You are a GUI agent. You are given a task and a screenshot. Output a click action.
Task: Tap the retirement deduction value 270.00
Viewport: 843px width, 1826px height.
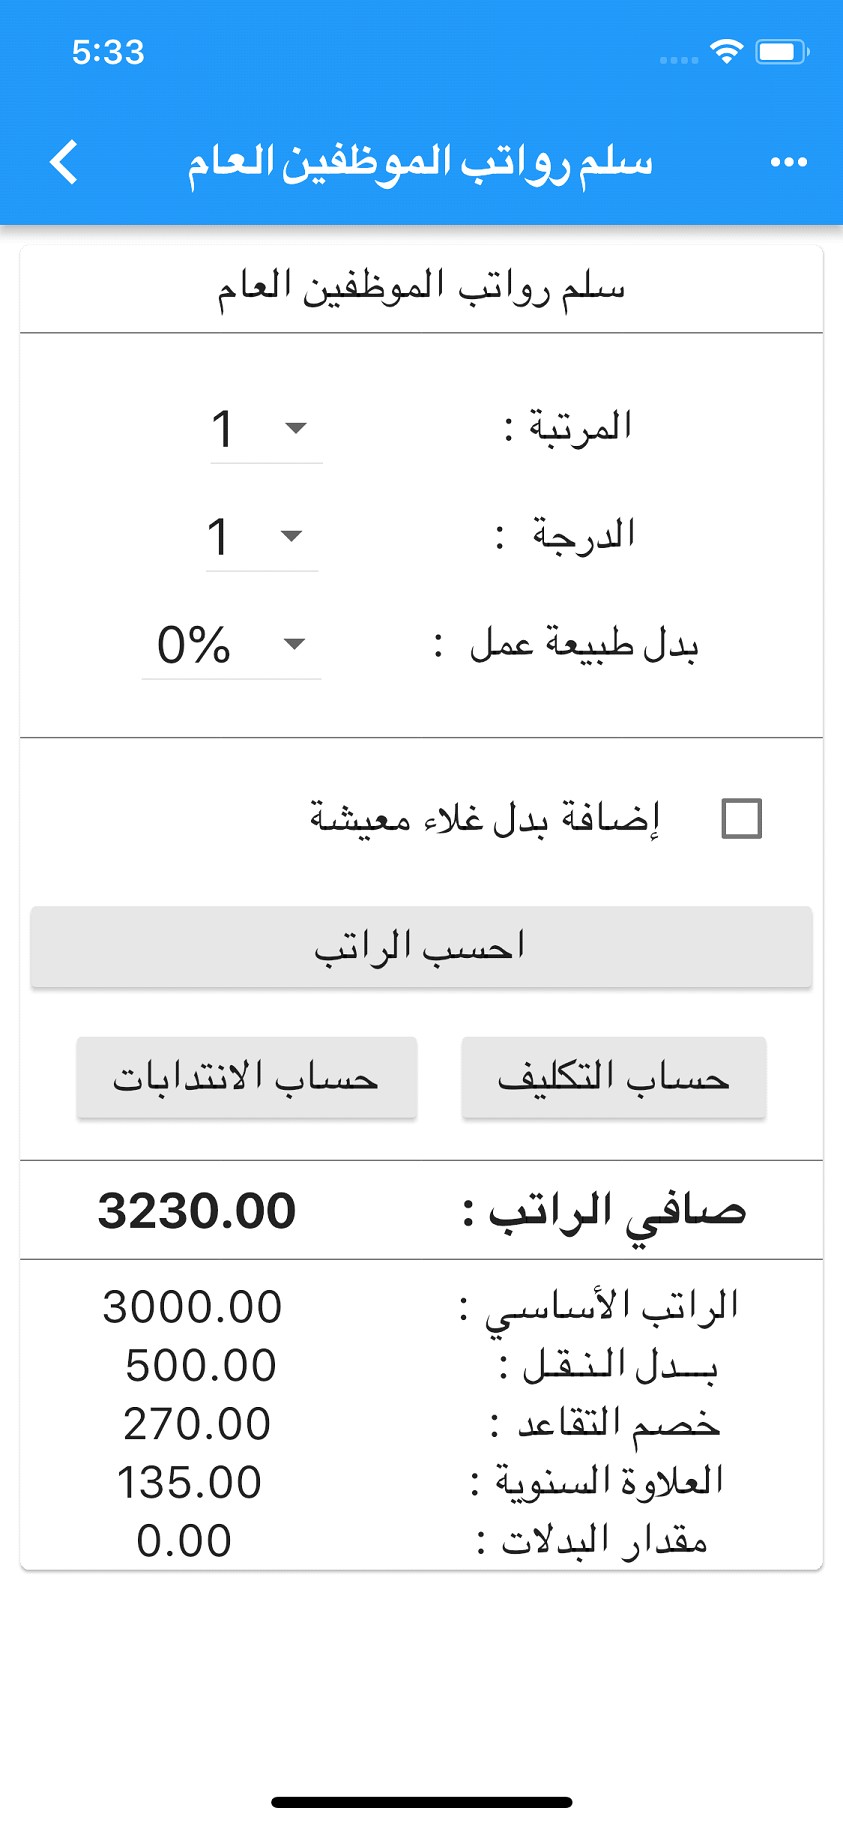tap(197, 1424)
